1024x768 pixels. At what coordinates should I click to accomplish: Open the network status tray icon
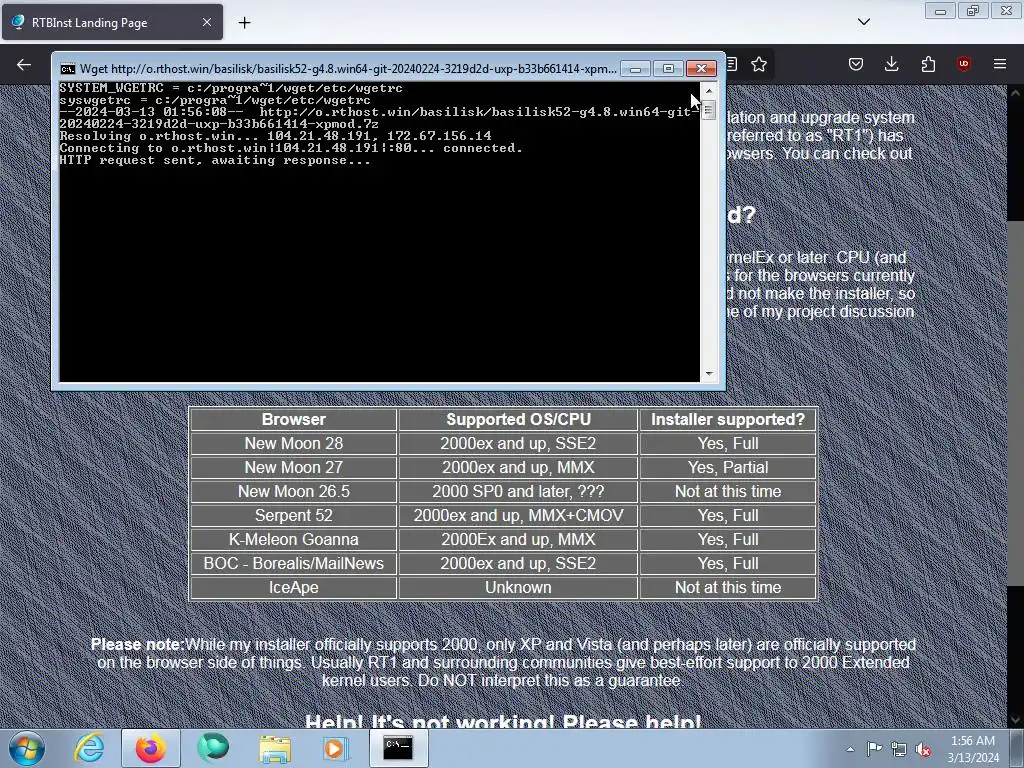coord(899,749)
